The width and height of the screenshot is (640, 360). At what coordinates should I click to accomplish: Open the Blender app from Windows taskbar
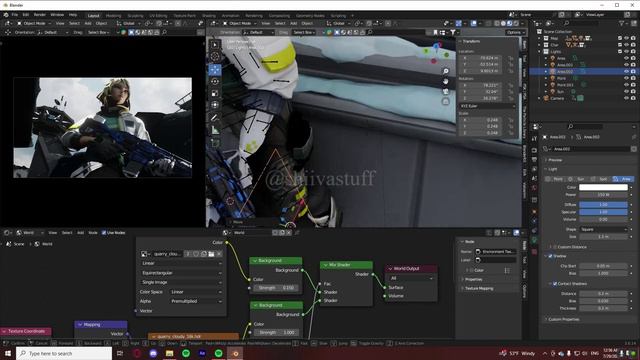(235, 353)
